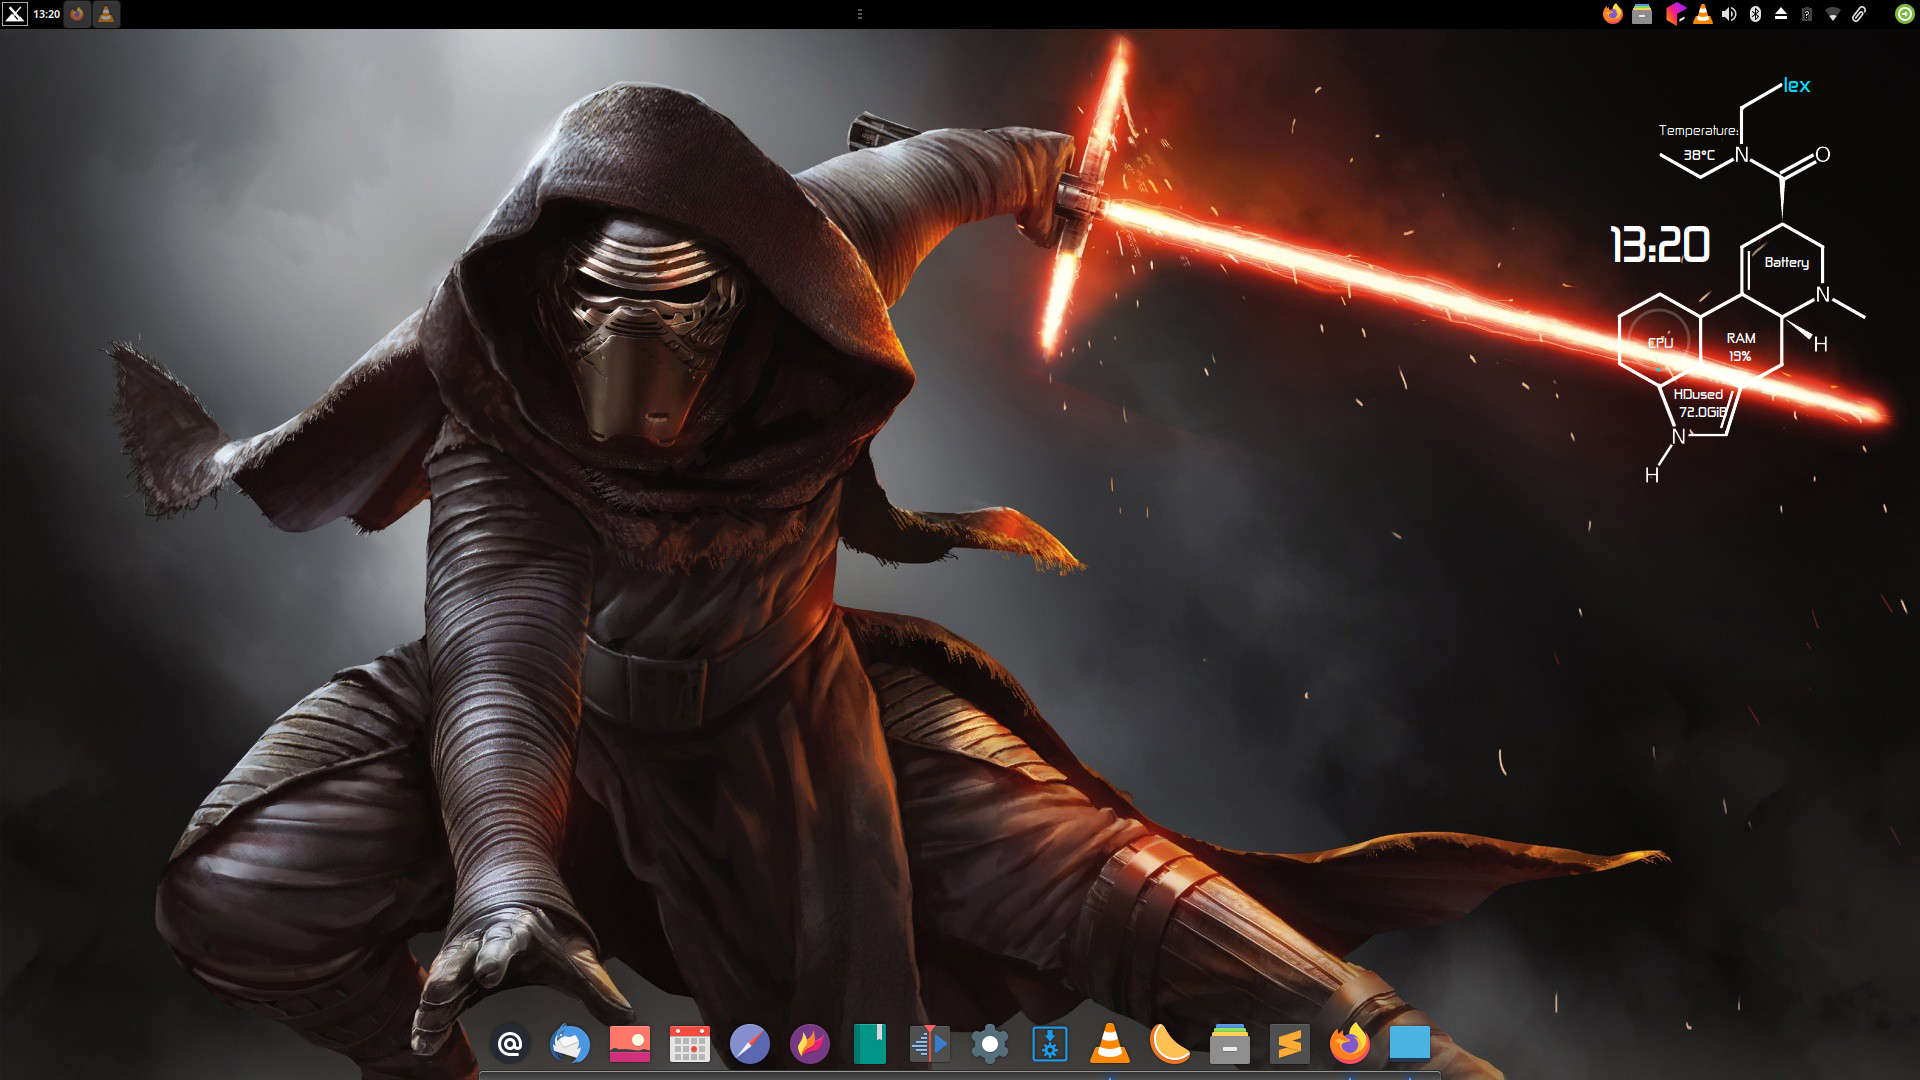Image resolution: width=1920 pixels, height=1080 pixels.
Task: Launch Sublime Text from the dock
Action: pos(1290,1044)
